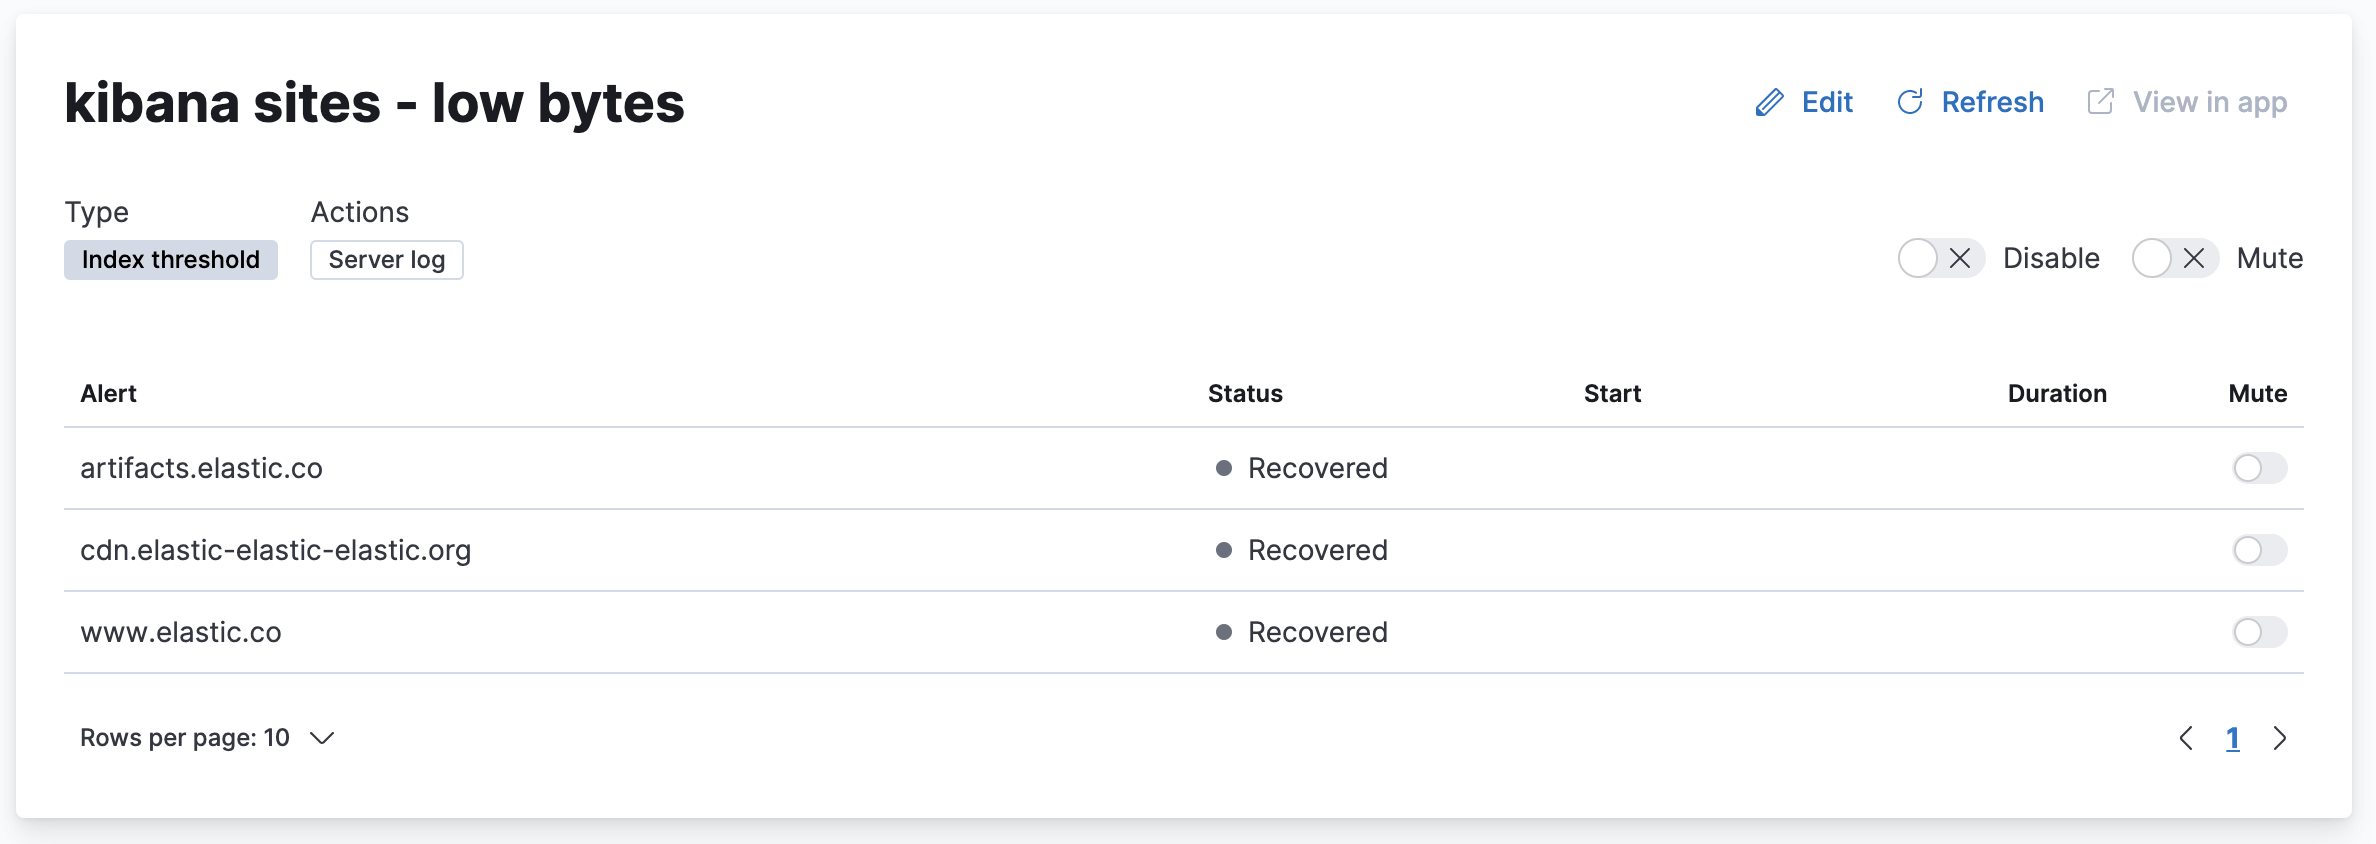Clear the Disable switch with its X icon
The image size is (2376, 844).
(1962, 258)
